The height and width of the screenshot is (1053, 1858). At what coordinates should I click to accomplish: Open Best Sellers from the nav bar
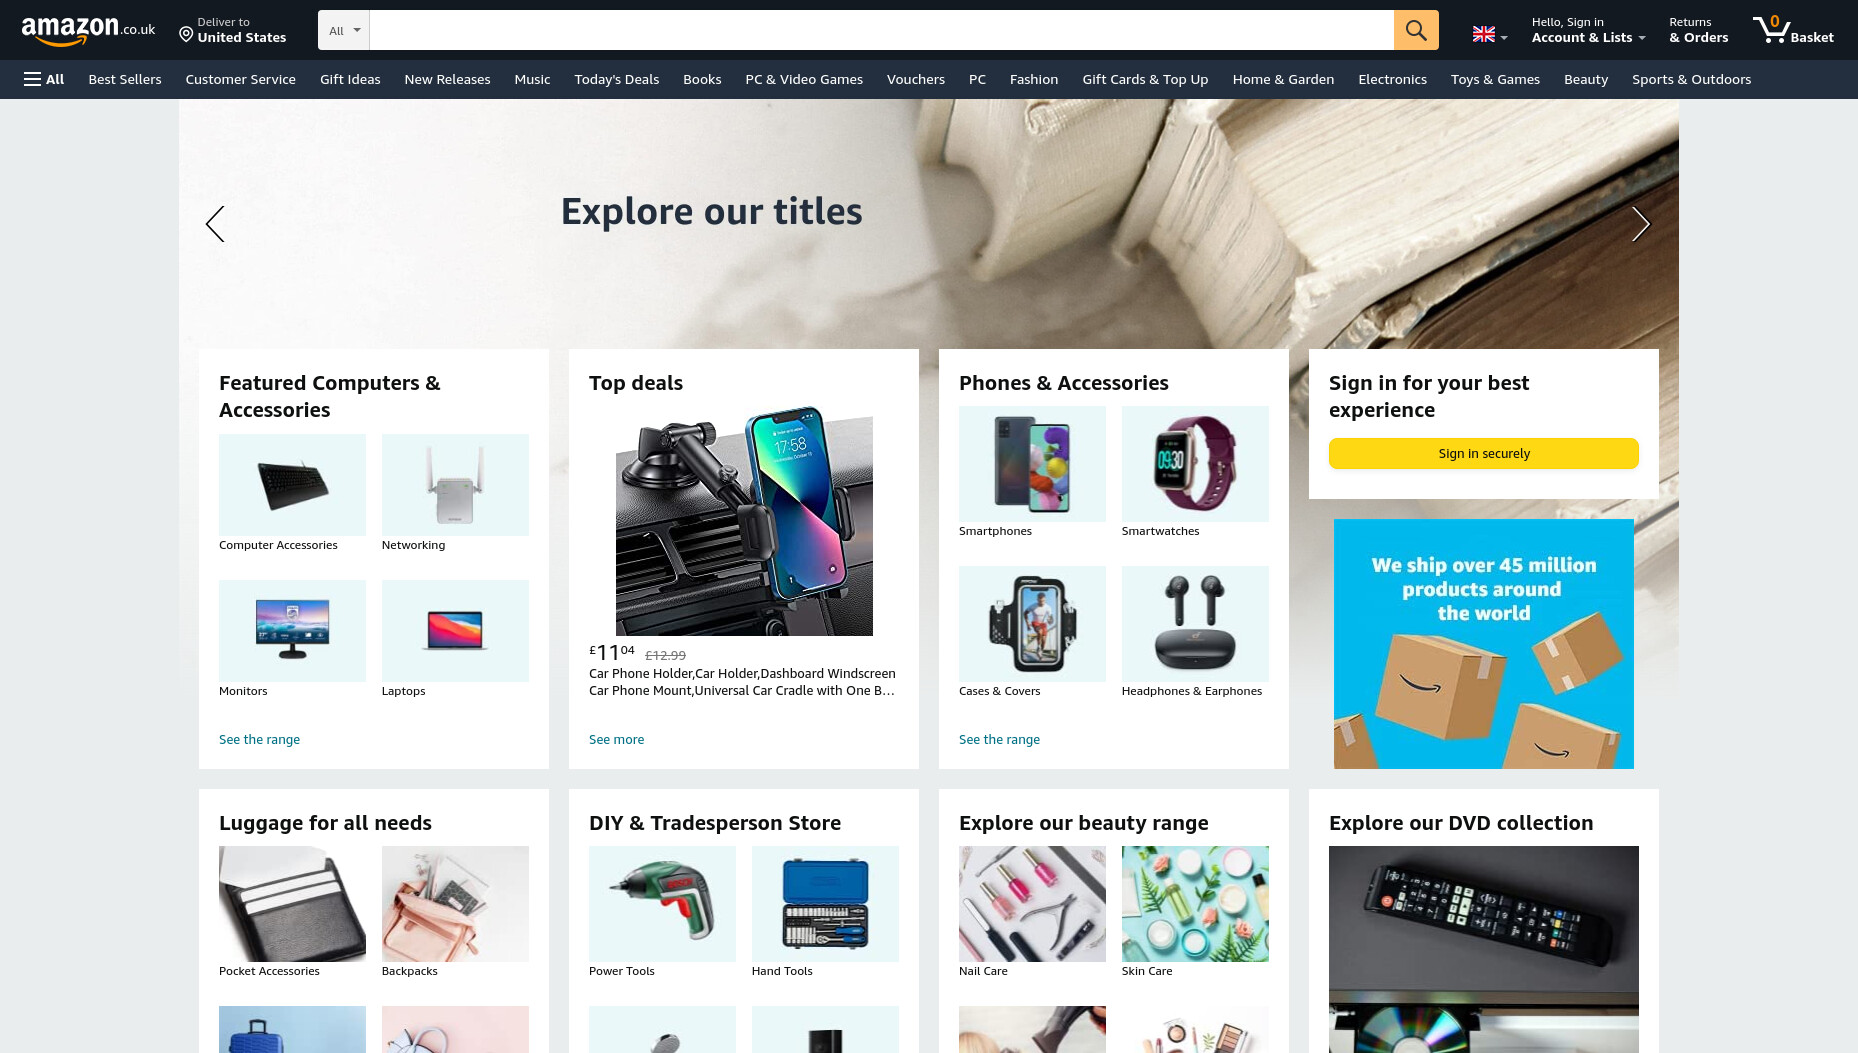click(x=124, y=79)
